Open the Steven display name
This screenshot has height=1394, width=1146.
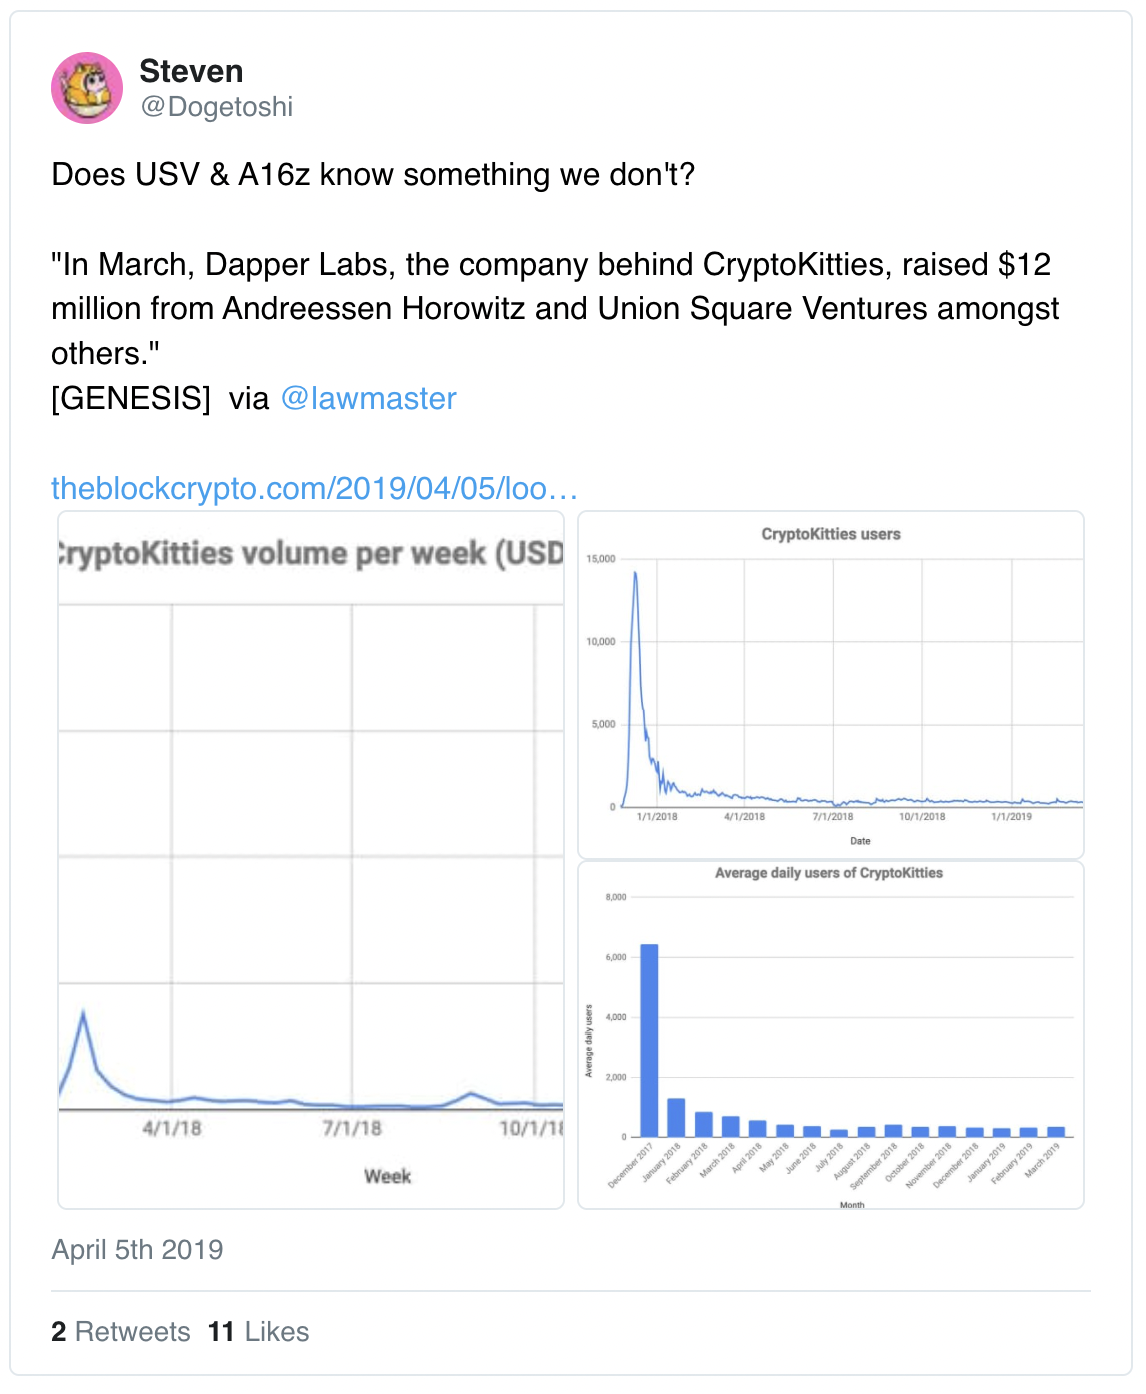[x=191, y=71]
